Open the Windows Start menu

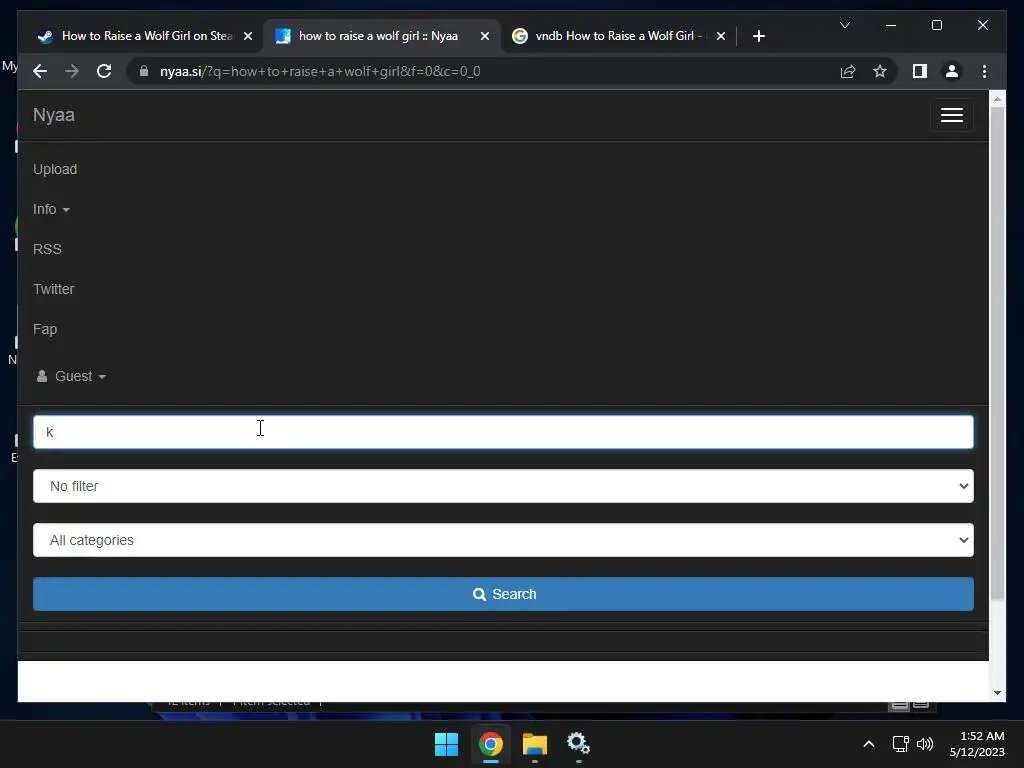tap(447, 744)
